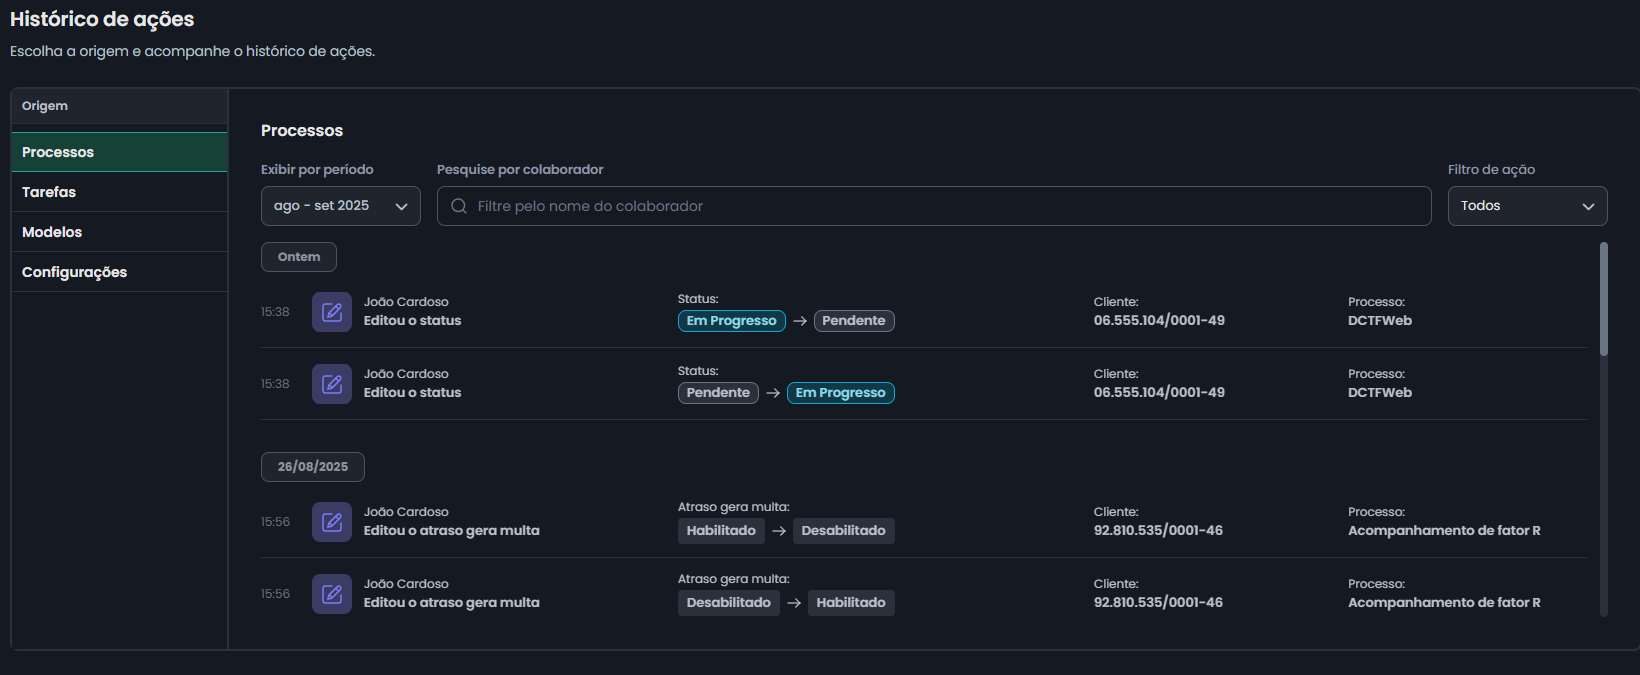
Task: Open the 'ago - set 2025' period dropdown
Action: click(x=340, y=206)
